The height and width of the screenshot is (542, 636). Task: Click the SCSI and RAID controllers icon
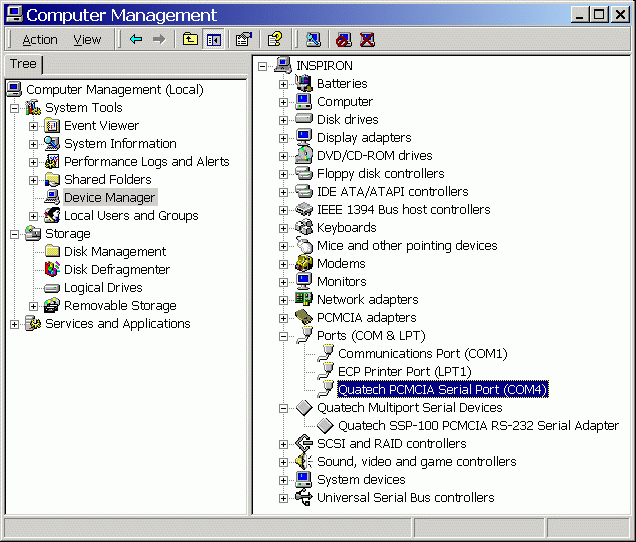point(304,443)
